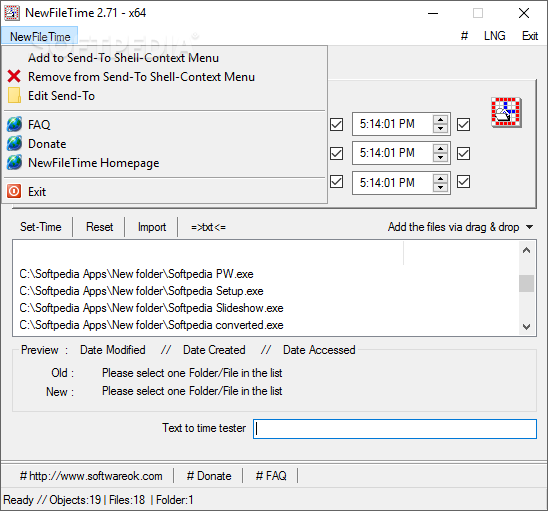Decrease the second time field value
The width and height of the screenshot is (548, 511).
440,158
